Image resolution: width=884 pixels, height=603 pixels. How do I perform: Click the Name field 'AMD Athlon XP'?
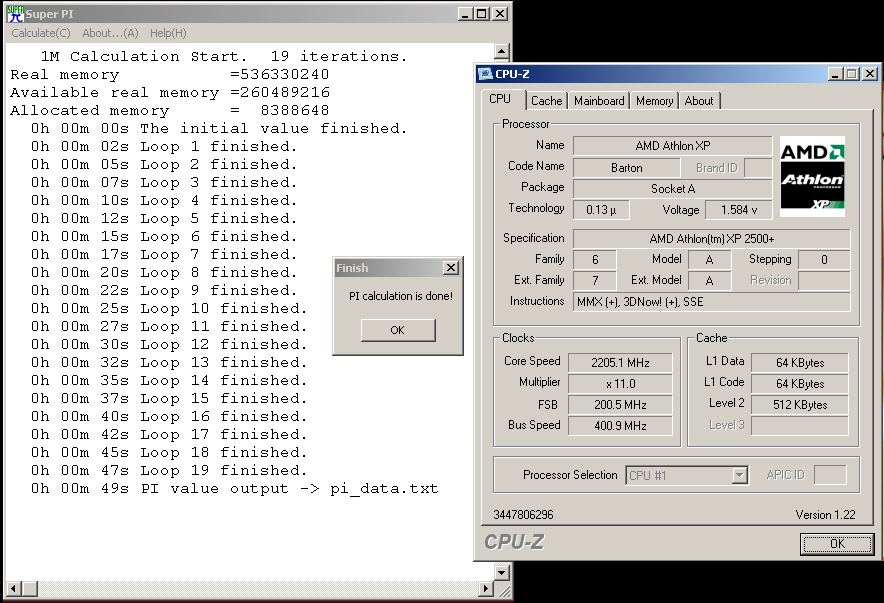(673, 146)
